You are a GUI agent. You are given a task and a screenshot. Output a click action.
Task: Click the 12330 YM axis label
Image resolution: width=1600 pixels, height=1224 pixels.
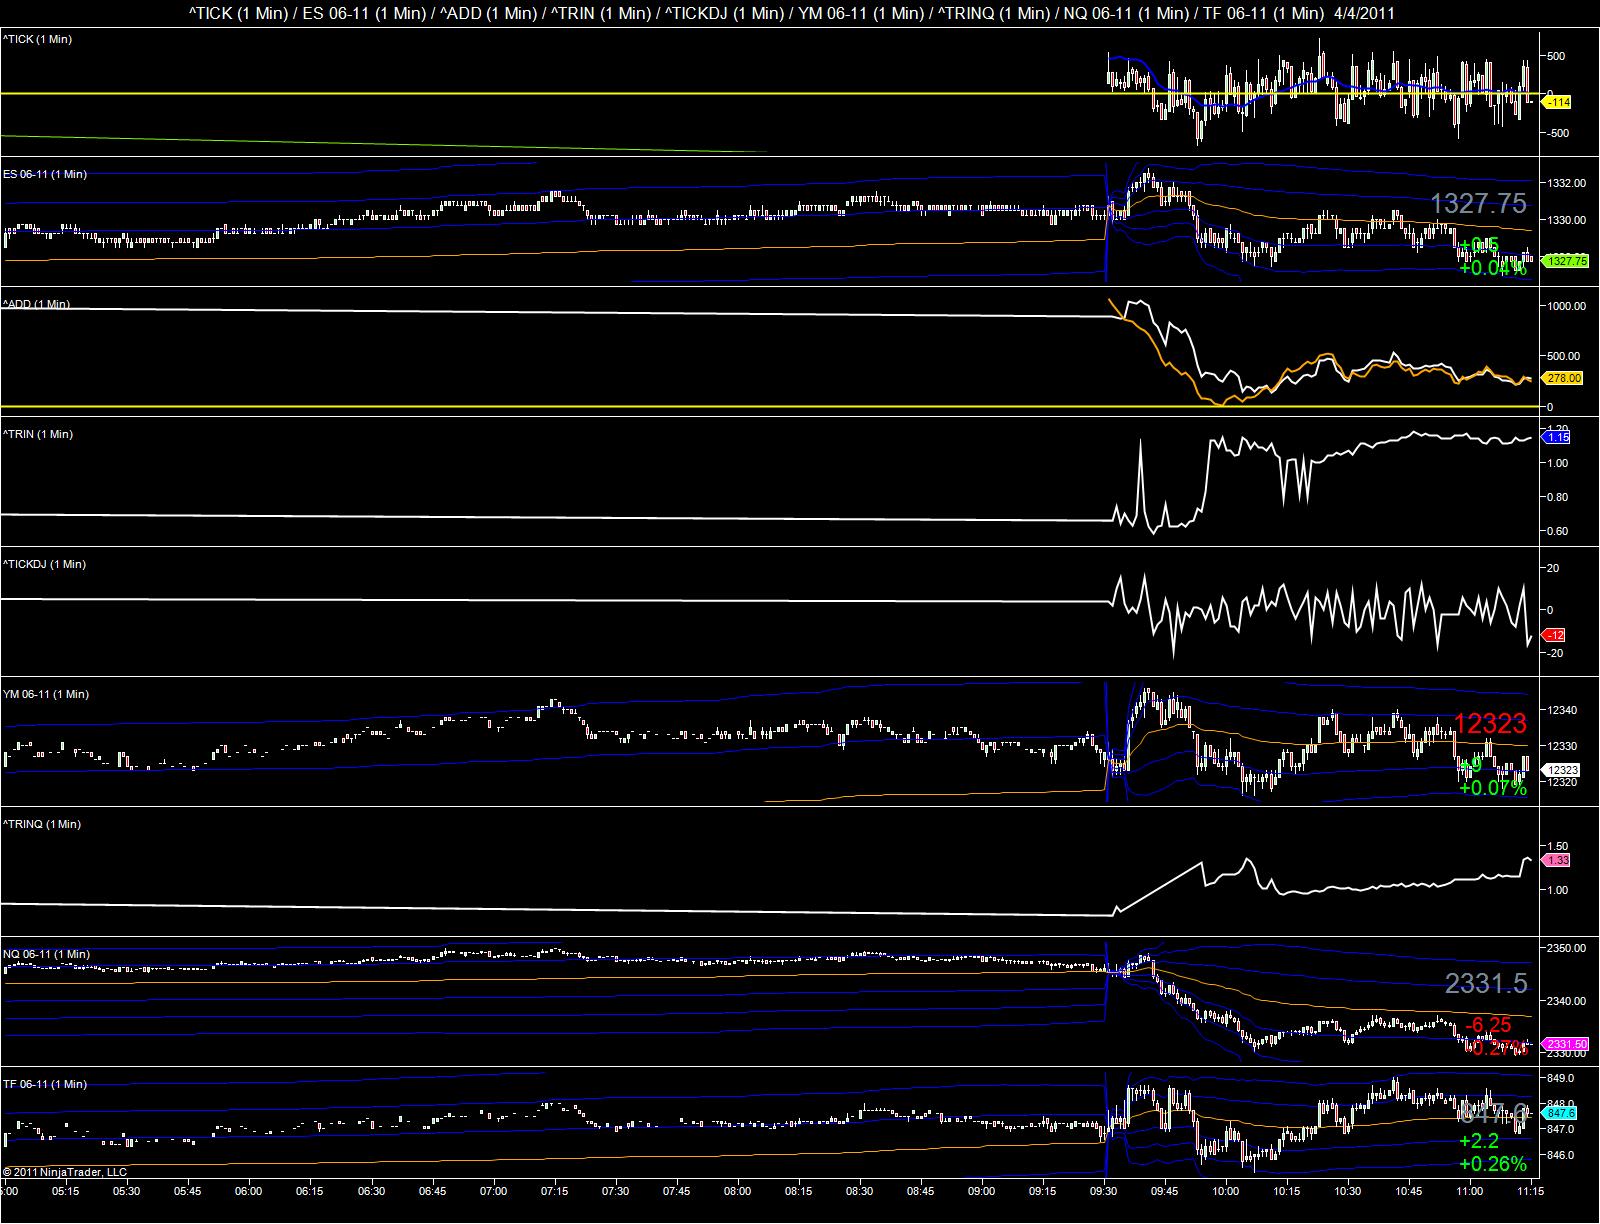click(x=1564, y=746)
